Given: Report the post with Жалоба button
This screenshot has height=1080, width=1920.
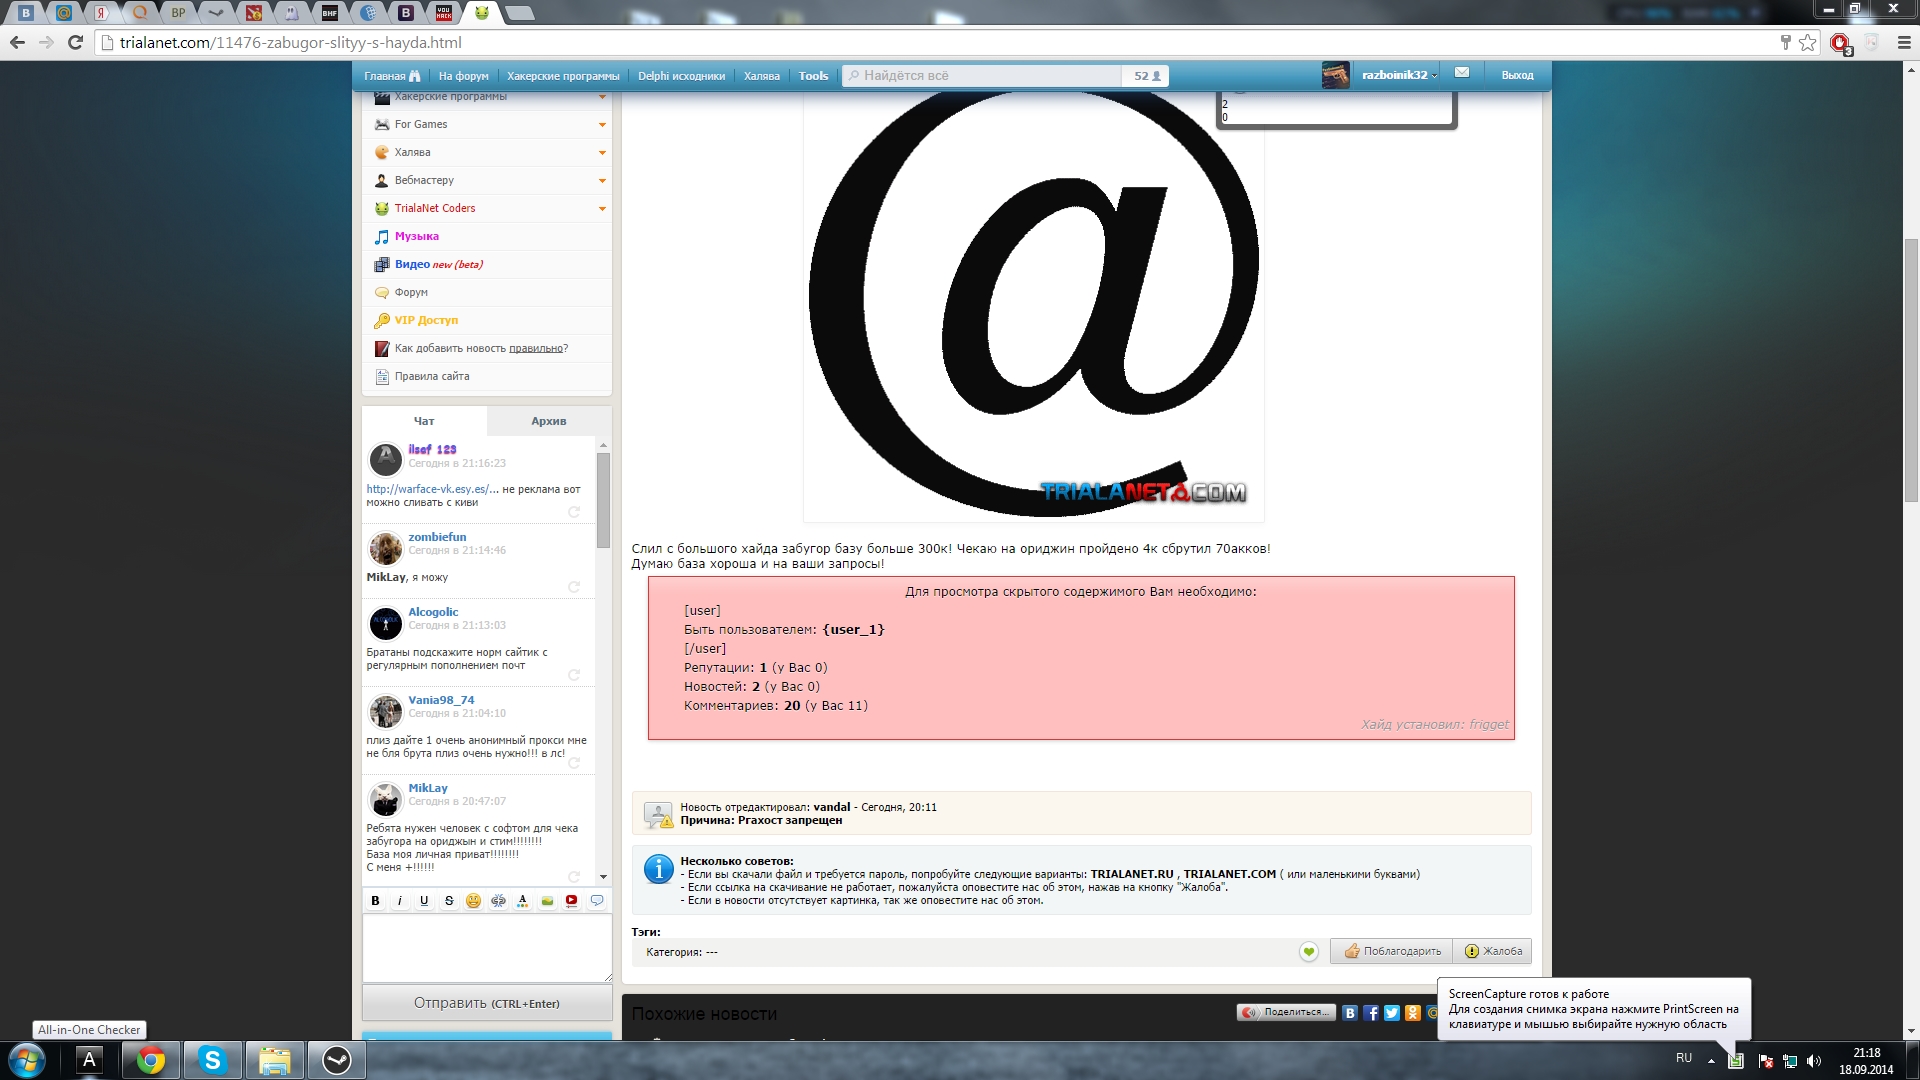Looking at the screenshot, I should 1492,951.
